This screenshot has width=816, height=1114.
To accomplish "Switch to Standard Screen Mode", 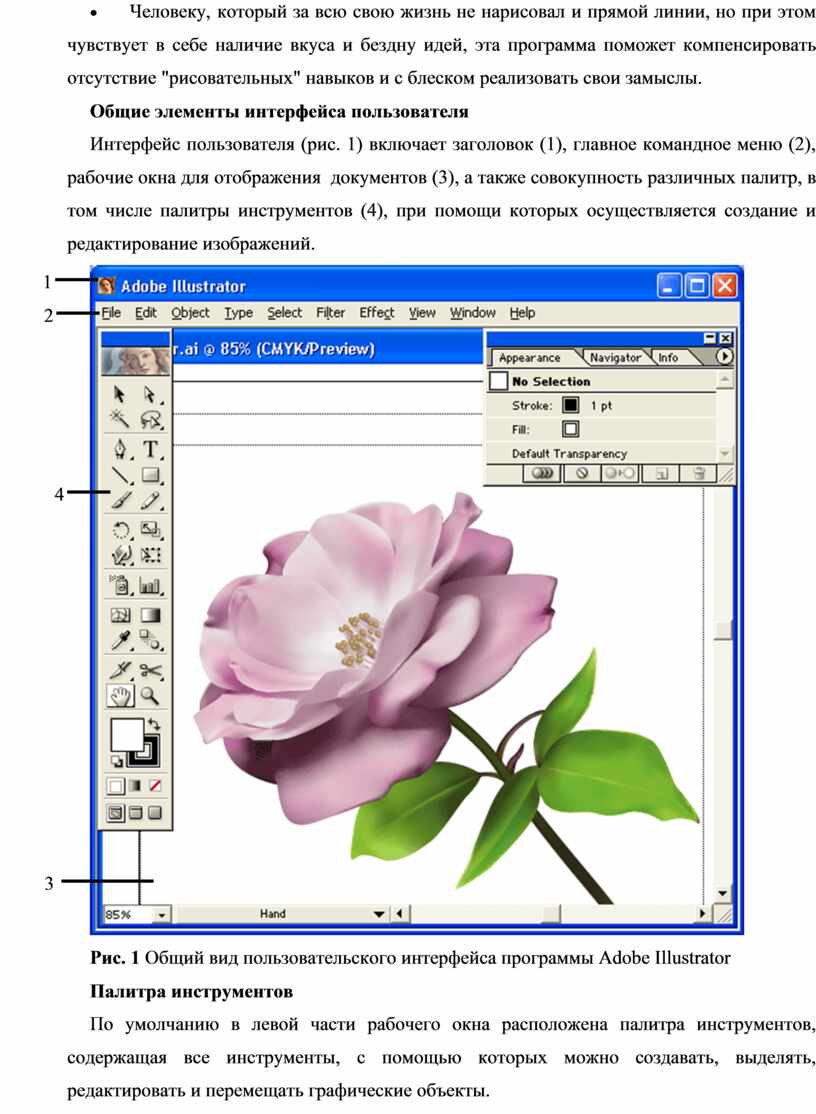I will point(115,813).
